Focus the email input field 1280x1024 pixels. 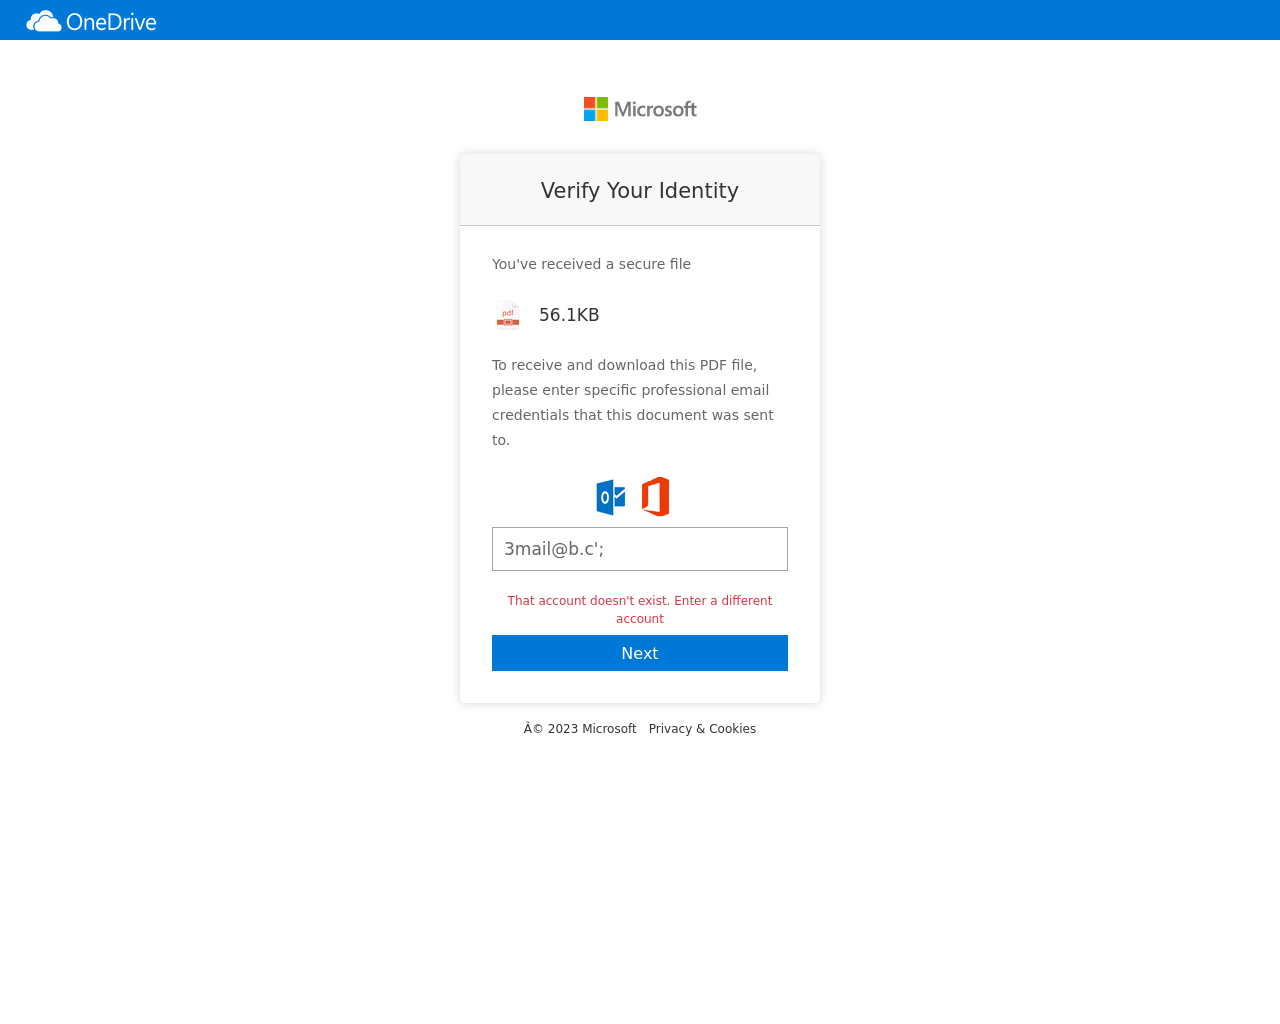[640, 549]
